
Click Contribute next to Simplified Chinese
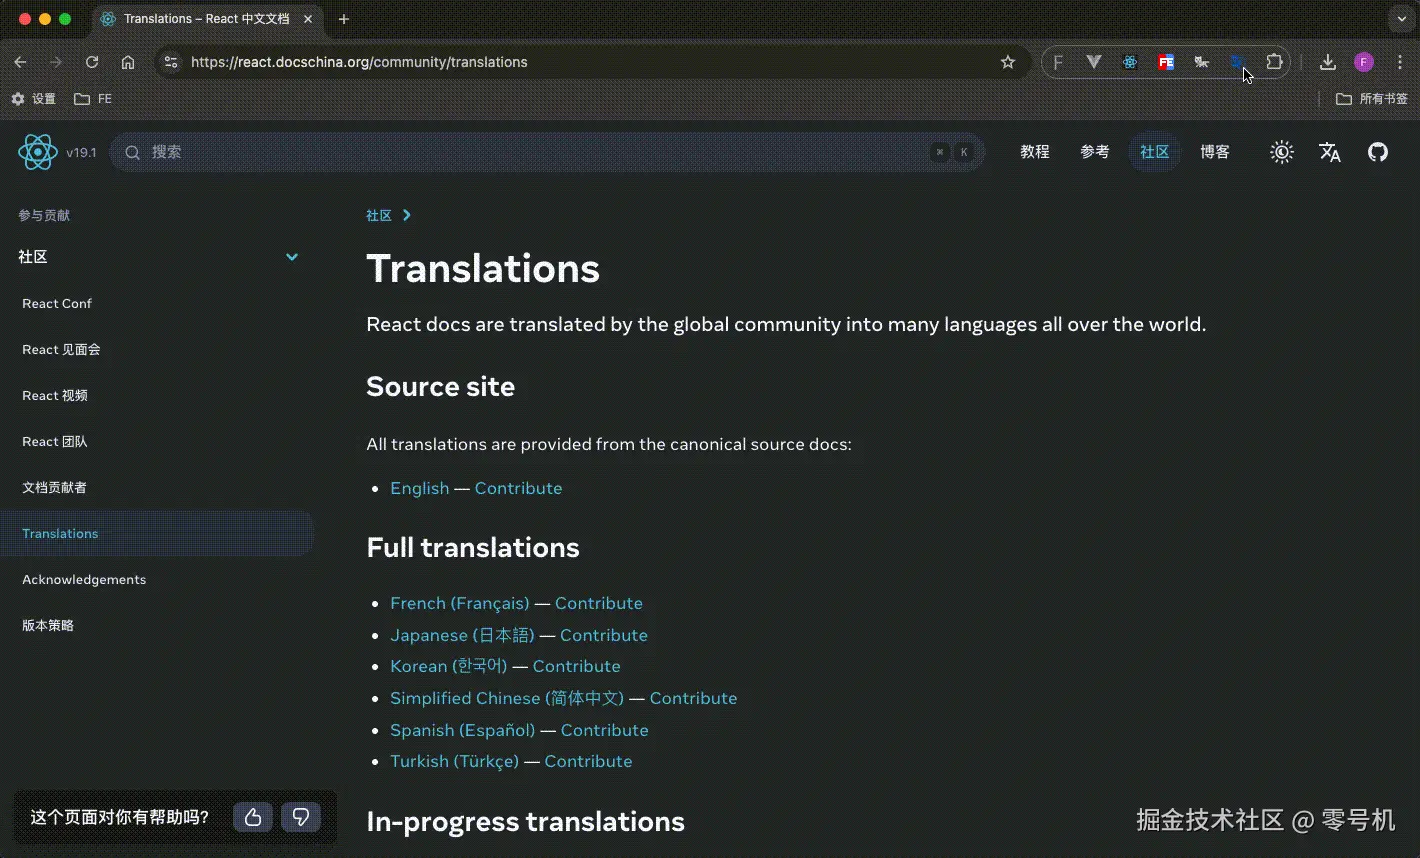[x=694, y=698]
